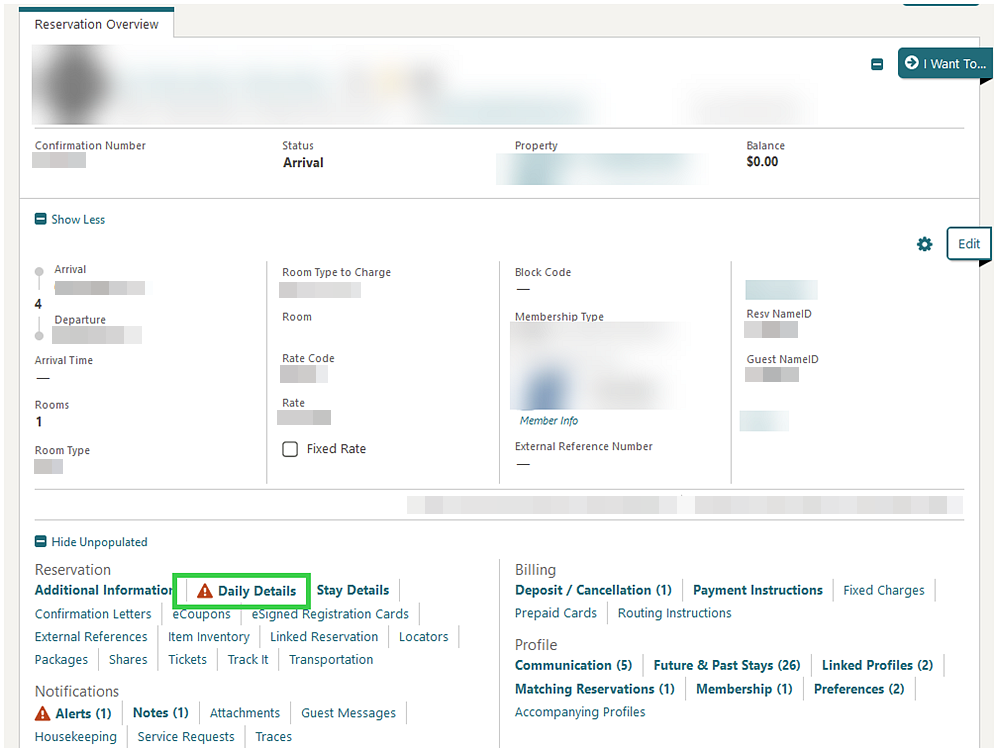The image size is (995, 748).
Task: Open Track It link
Action: pos(248,659)
